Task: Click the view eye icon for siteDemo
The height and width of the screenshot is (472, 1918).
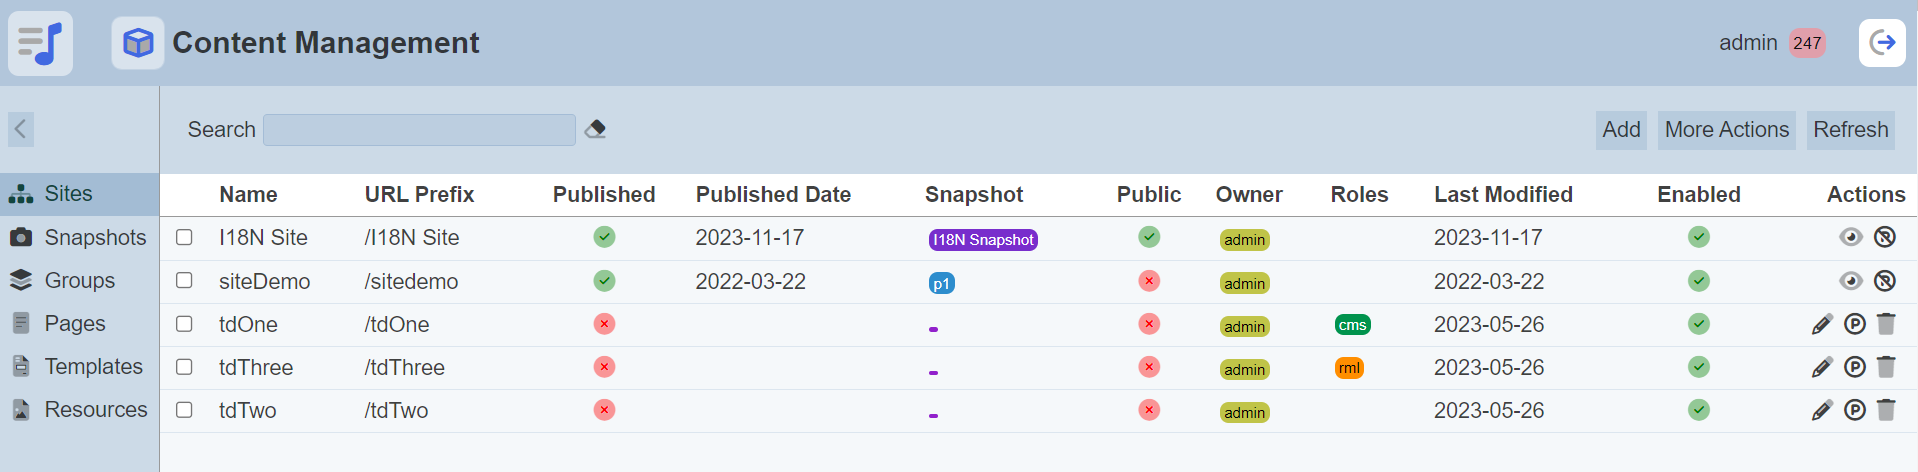Action: coord(1851,281)
